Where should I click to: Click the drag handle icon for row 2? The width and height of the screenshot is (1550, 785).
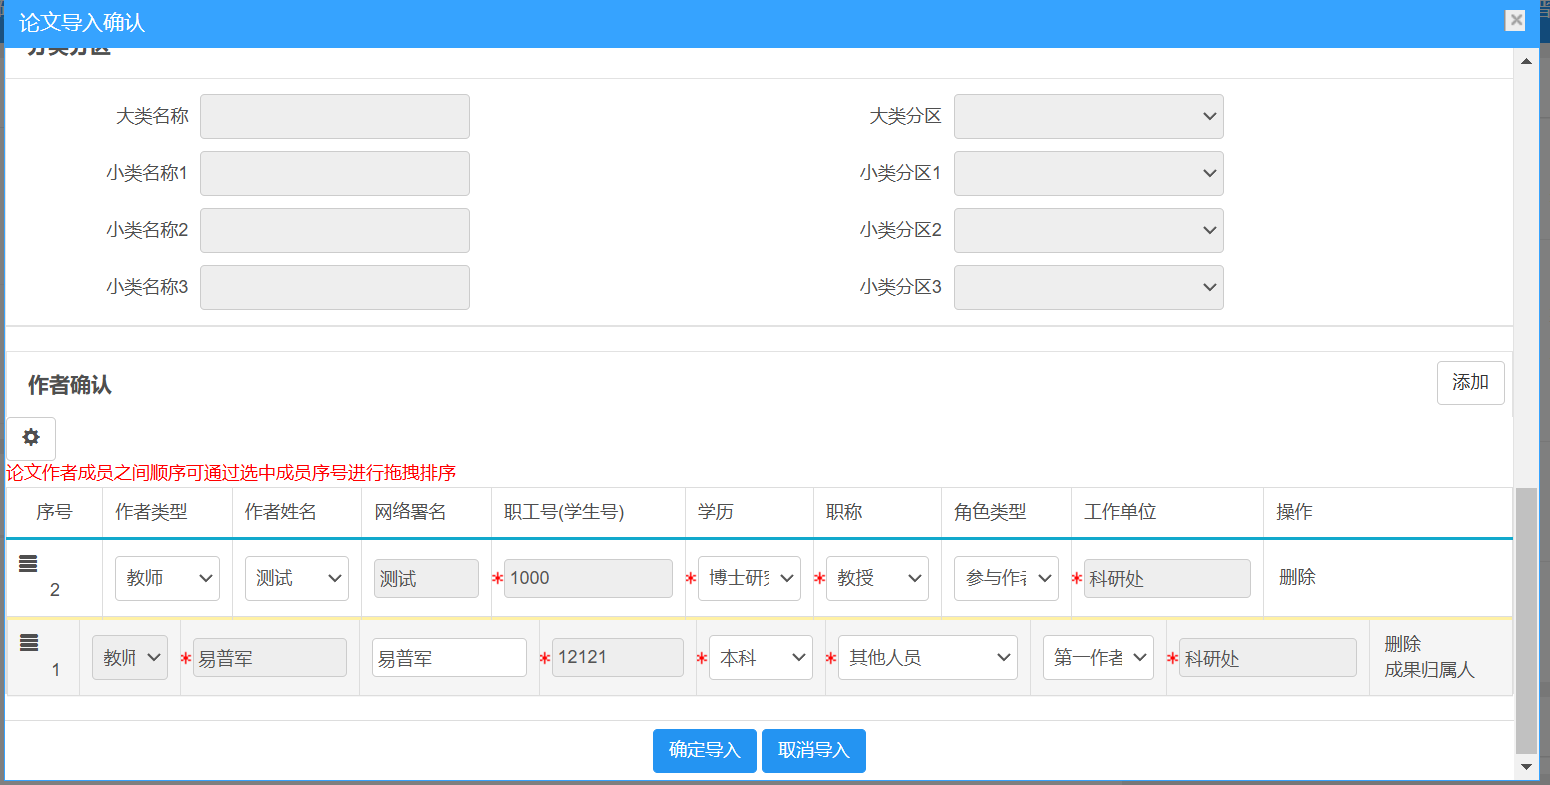[28, 564]
